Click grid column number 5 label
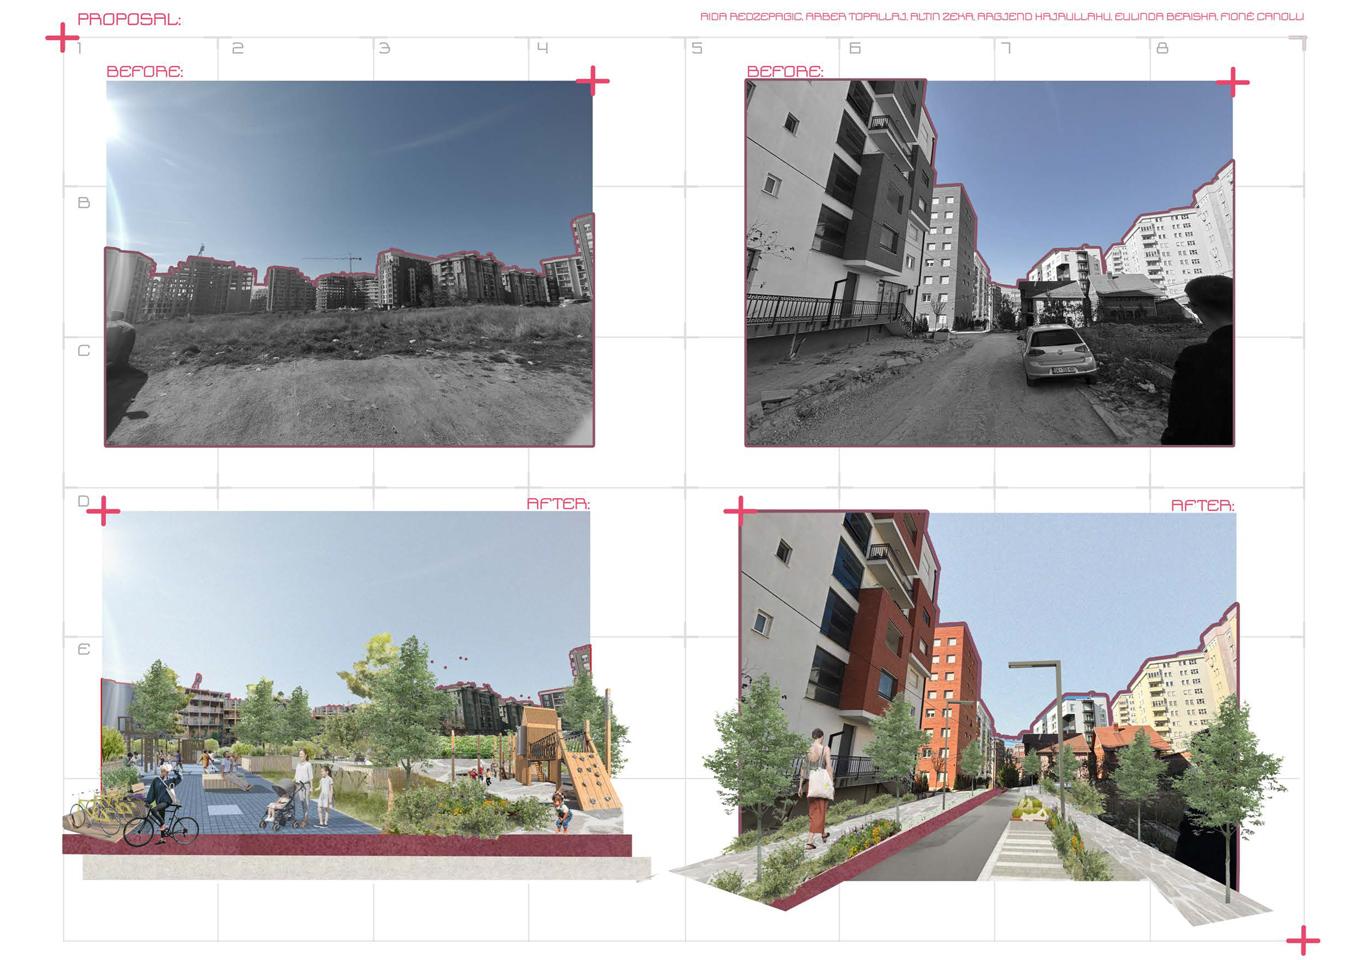This screenshot has width=1358, height=960. point(697,48)
